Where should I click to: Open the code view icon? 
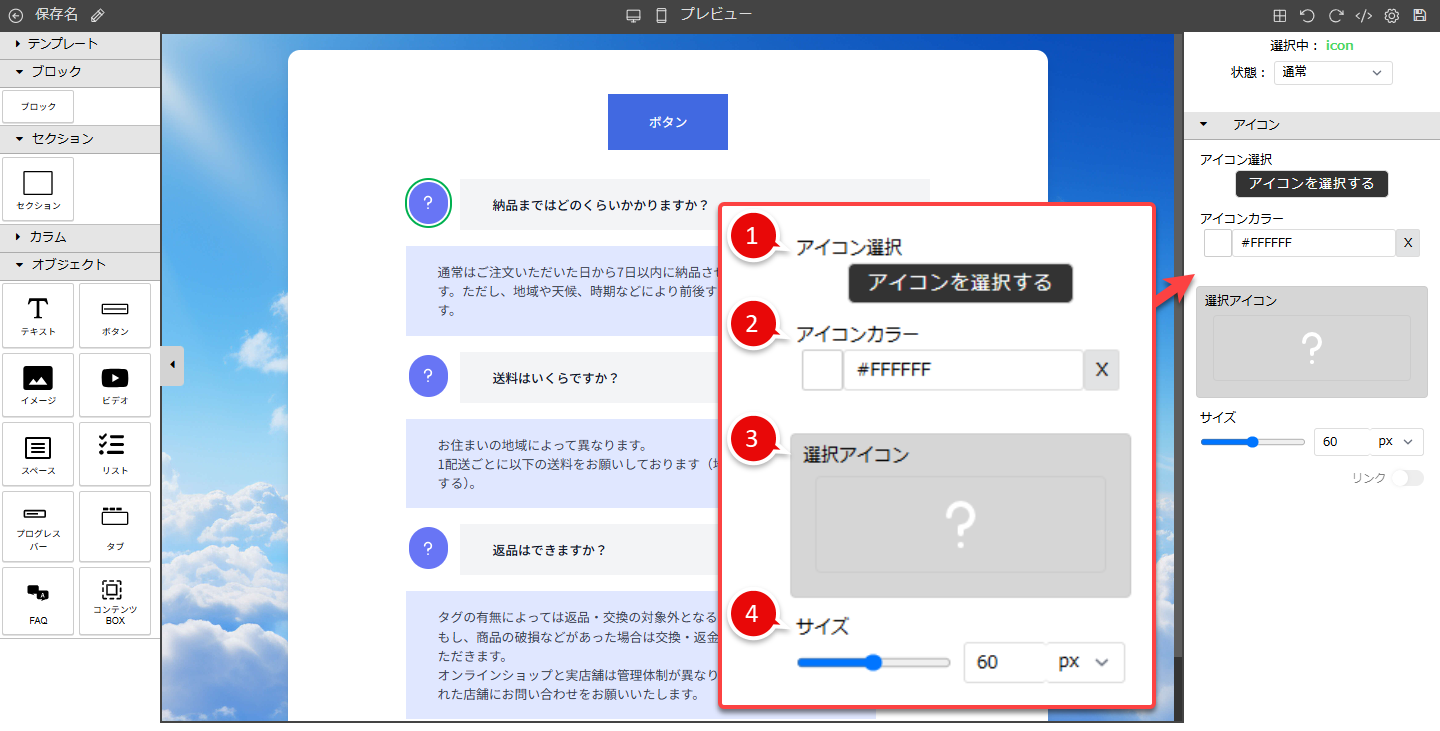click(1363, 16)
